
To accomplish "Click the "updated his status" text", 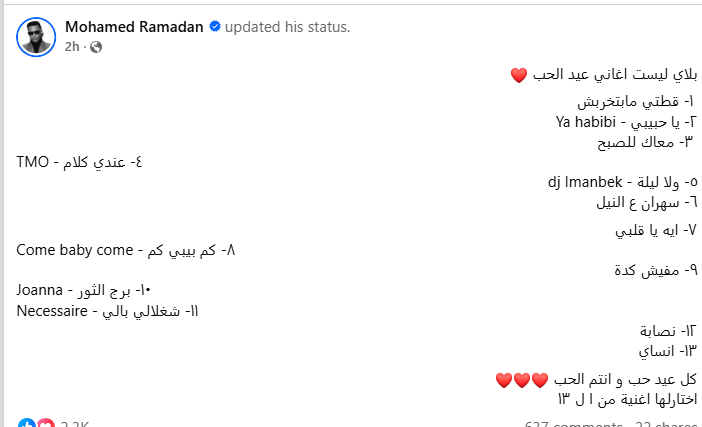I will pyautogui.click(x=287, y=27).
